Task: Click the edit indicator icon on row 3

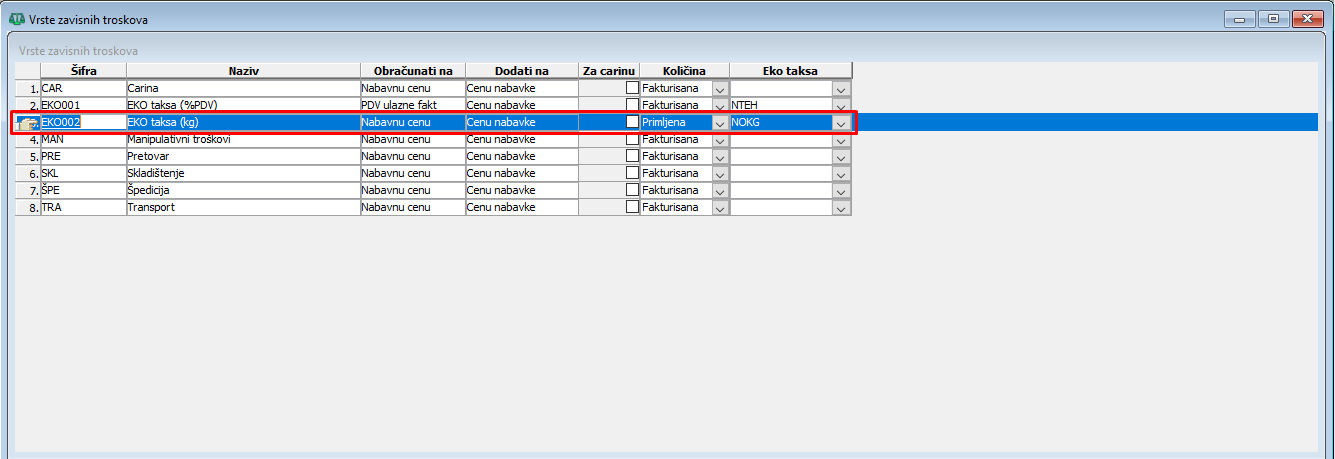Action: point(27,123)
